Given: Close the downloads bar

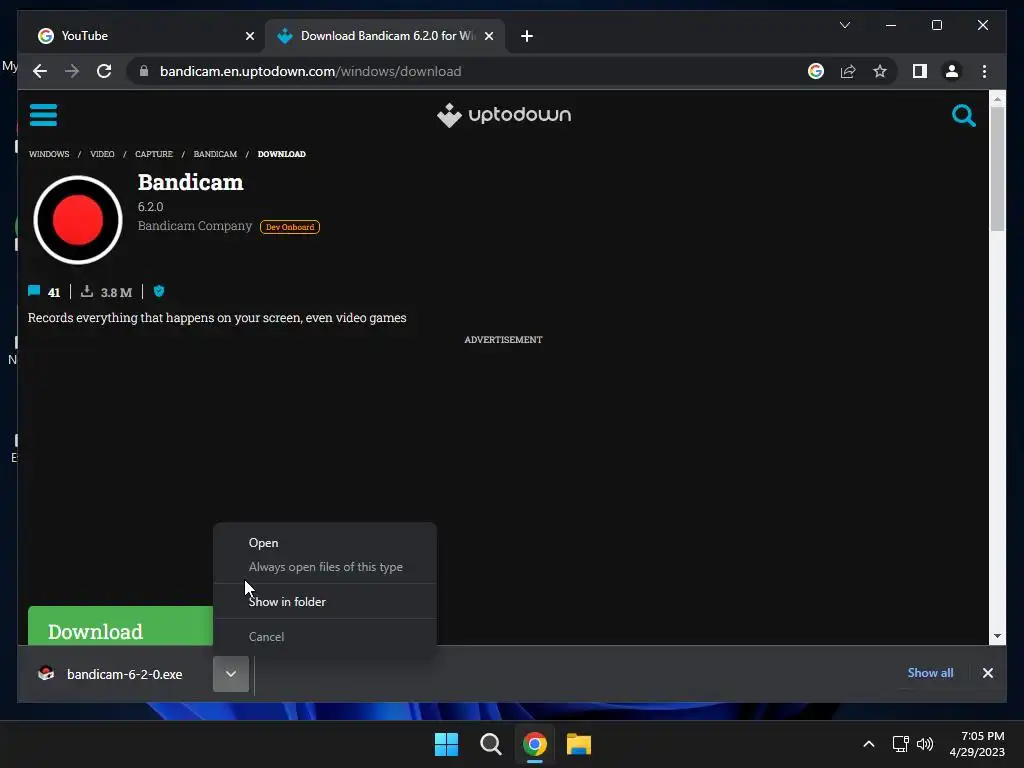Looking at the screenshot, I should pos(987,673).
